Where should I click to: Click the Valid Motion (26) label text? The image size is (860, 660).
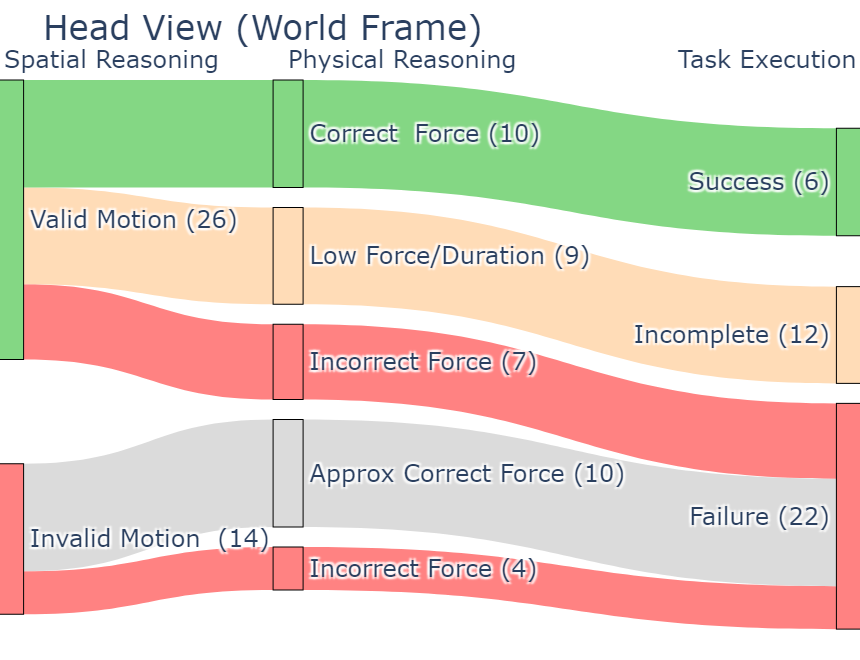coord(134,220)
